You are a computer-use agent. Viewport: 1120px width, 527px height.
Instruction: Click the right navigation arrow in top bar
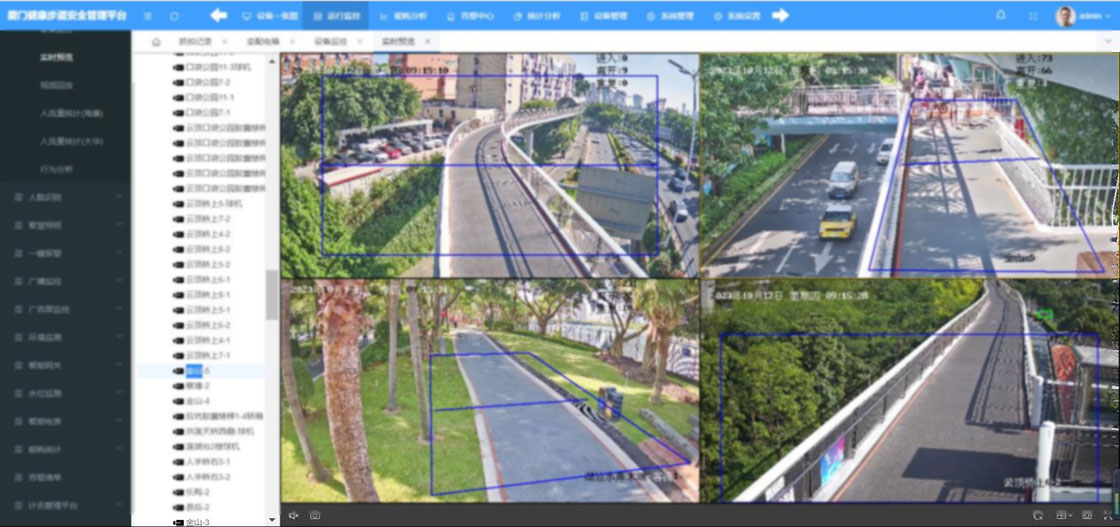[781, 16]
